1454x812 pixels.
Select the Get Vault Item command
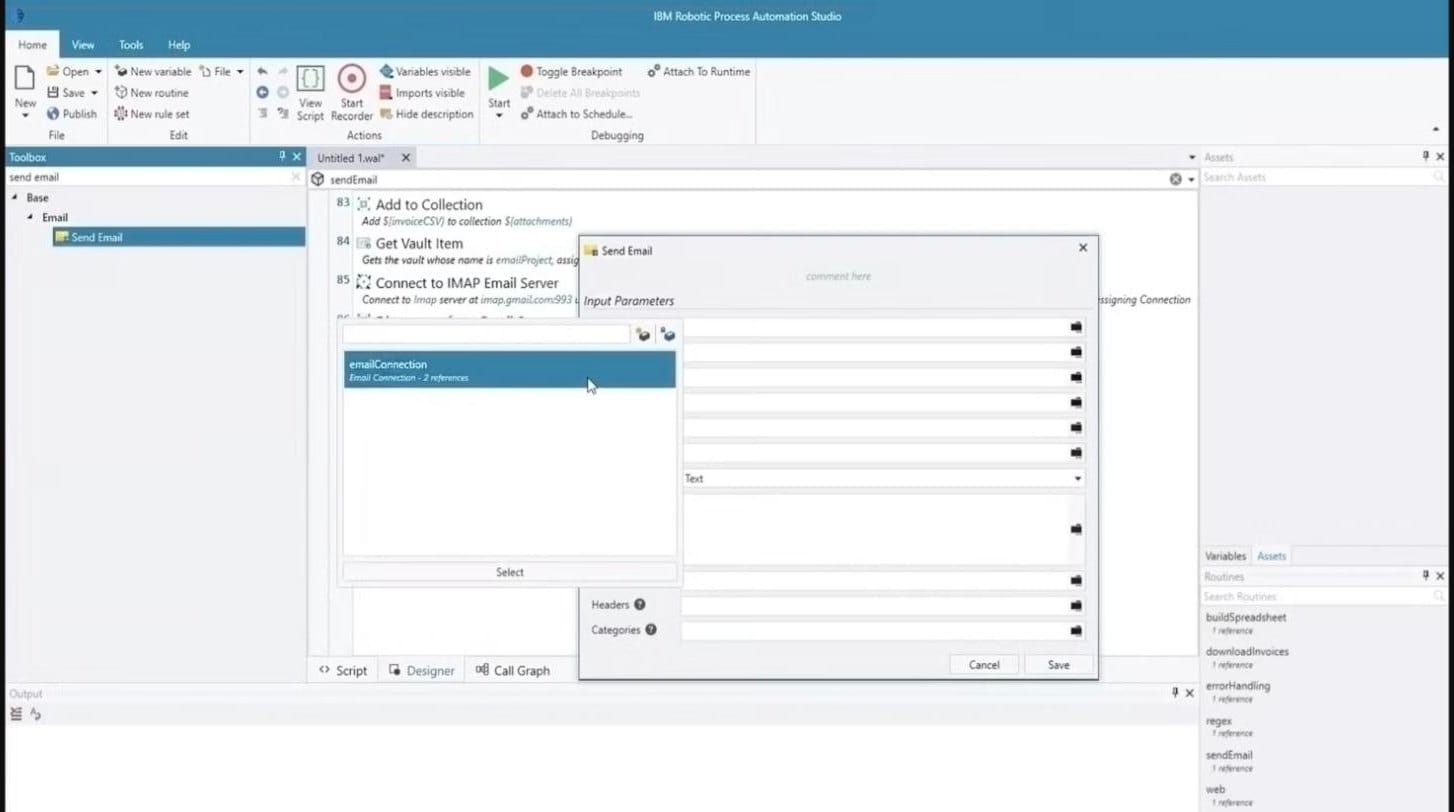(419, 244)
